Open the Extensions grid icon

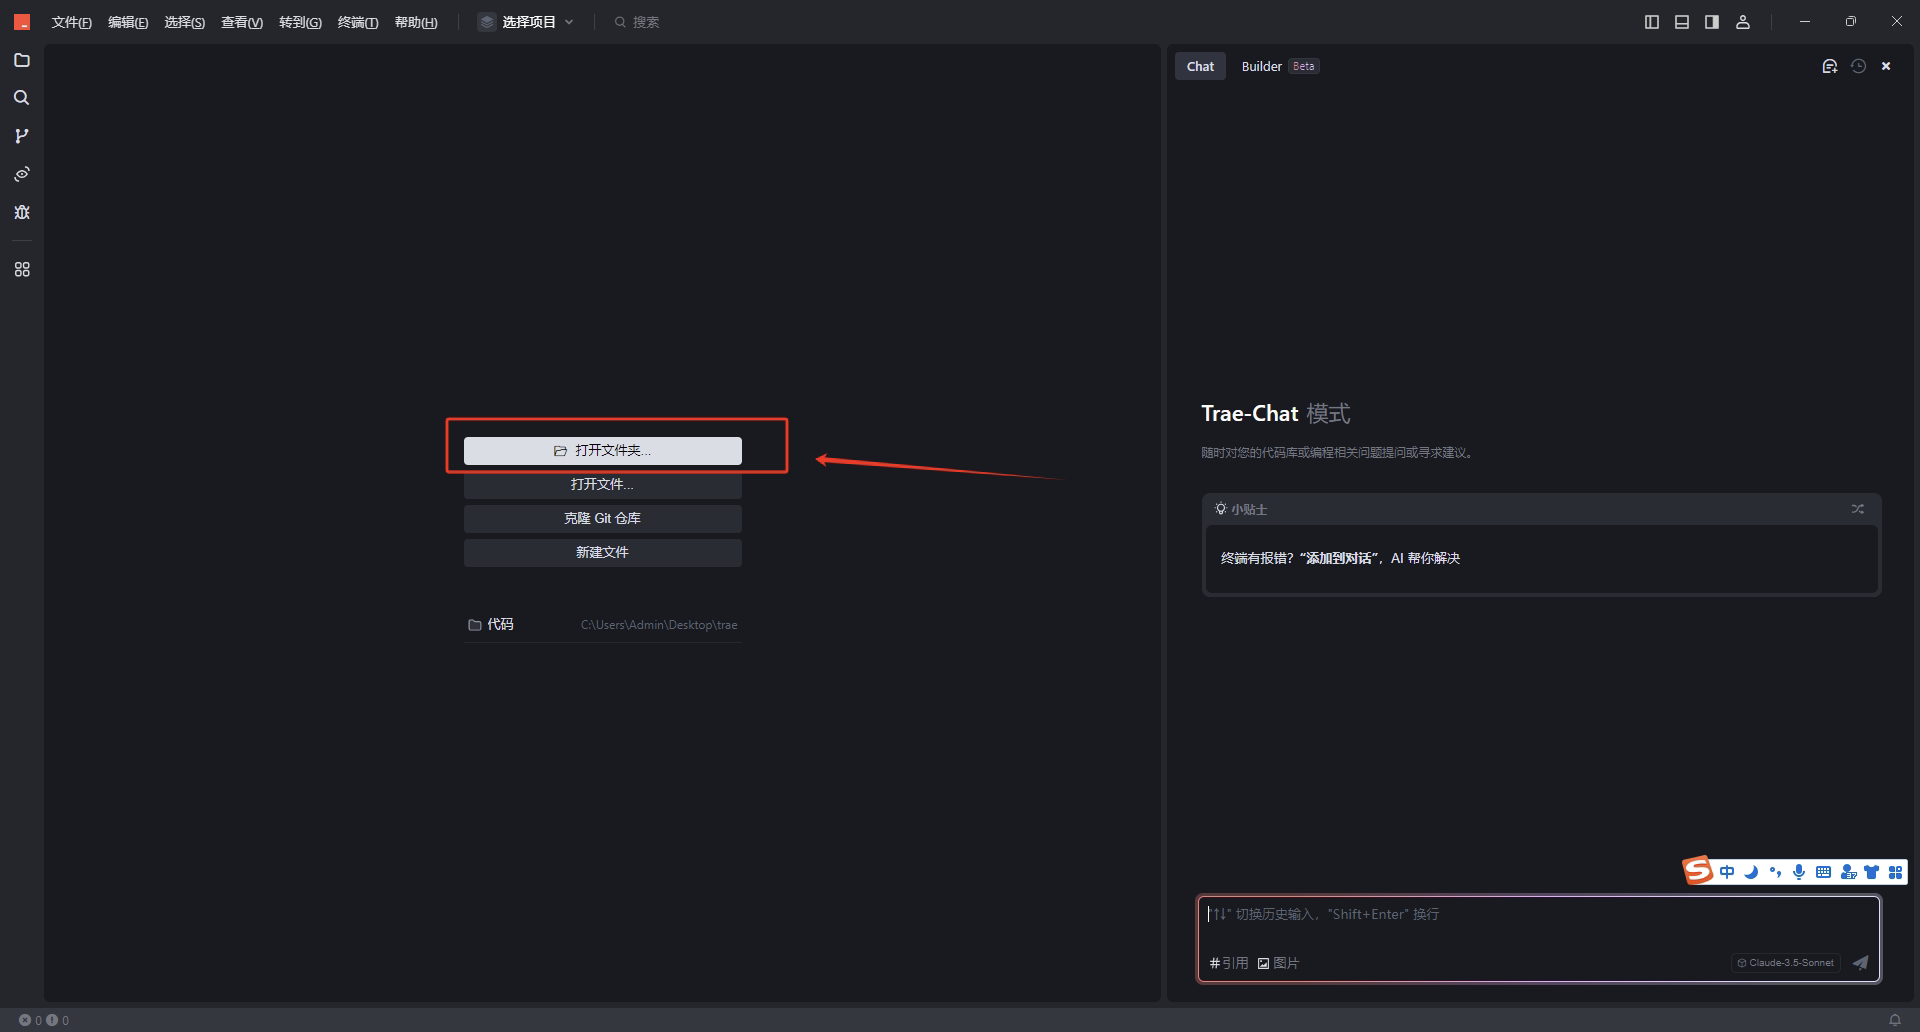pos(22,270)
